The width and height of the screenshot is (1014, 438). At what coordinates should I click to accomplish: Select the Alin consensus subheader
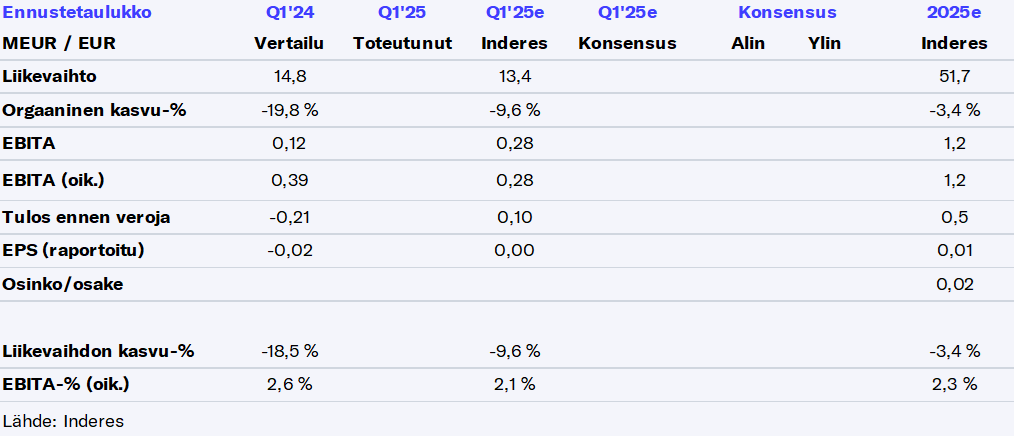[748, 43]
